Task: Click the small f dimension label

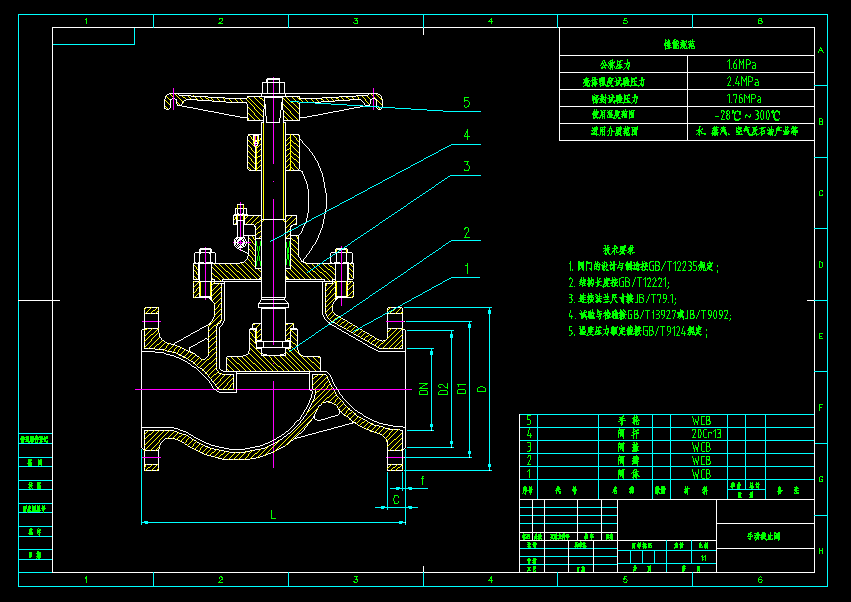Action: click(x=423, y=480)
